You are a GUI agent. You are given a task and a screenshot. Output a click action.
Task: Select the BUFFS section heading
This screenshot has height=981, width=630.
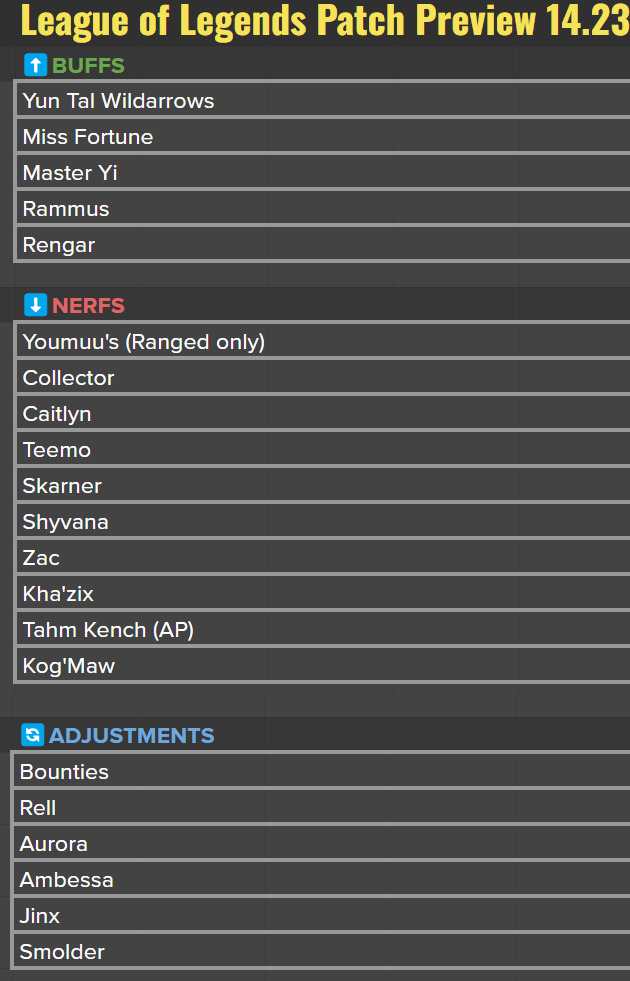88,66
